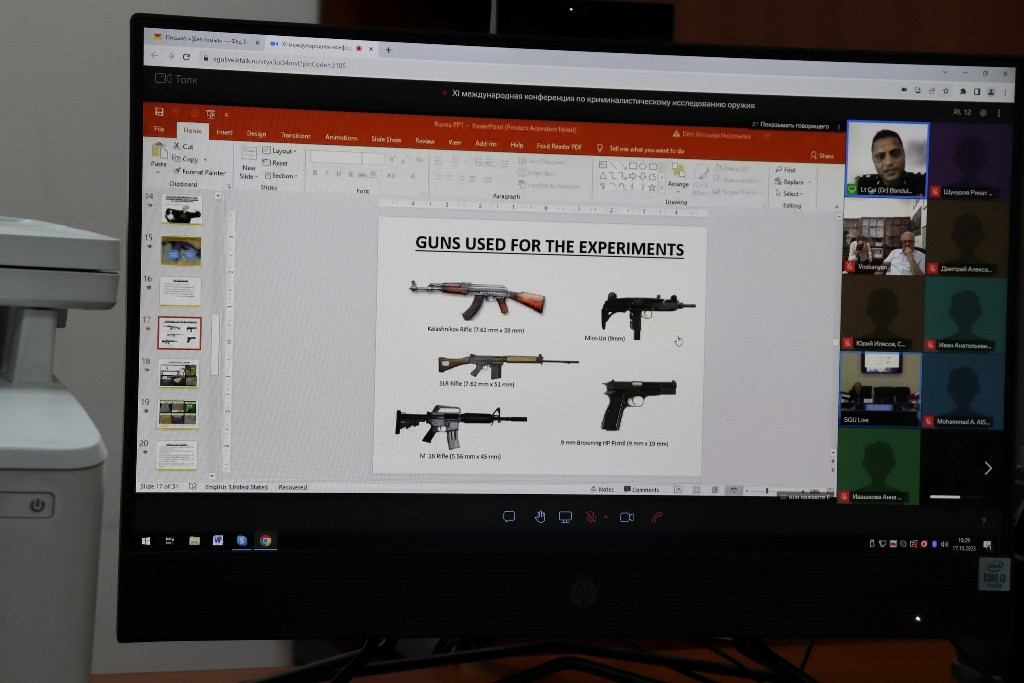1024x683 pixels.
Task: Click the PowerPoint Save icon
Action: (x=159, y=112)
